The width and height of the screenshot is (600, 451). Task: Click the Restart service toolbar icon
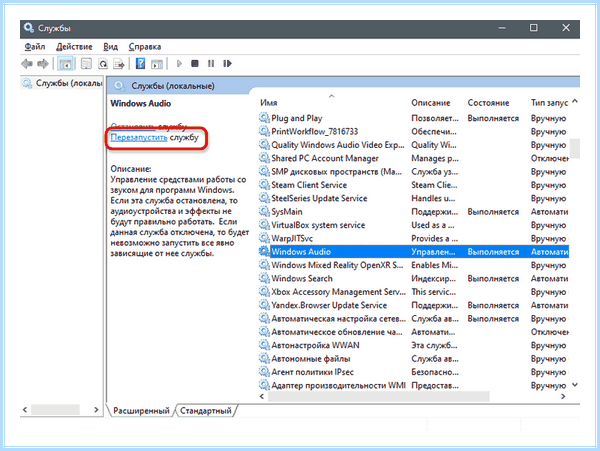tap(227, 63)
